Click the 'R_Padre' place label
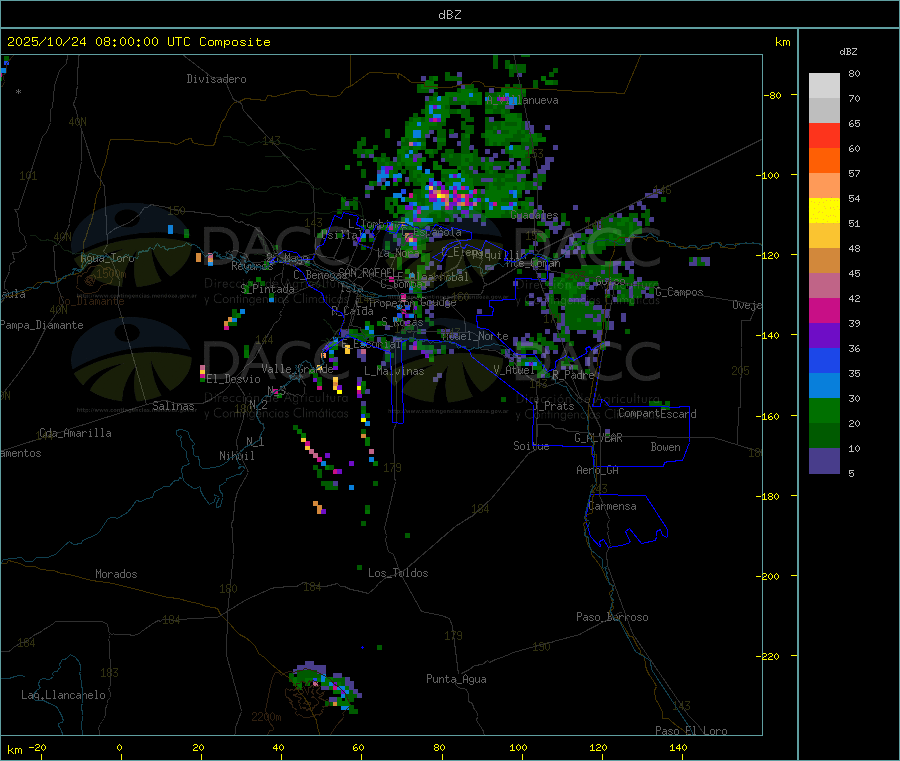The width and height of the screenshot is (900, 761). 573,375
